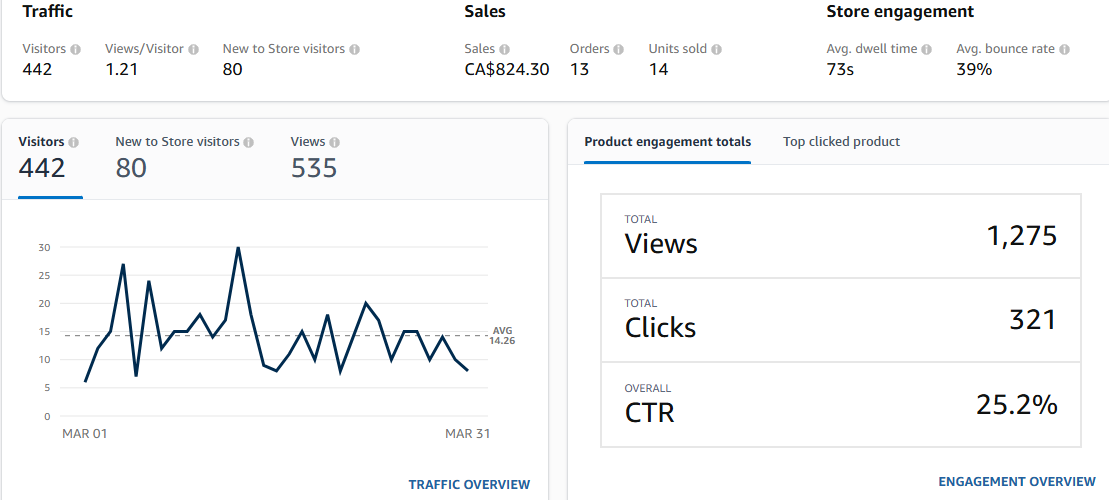Click info icon on Views chart tab
This screenshot has height=500, width=1109.
click(335, 142)
